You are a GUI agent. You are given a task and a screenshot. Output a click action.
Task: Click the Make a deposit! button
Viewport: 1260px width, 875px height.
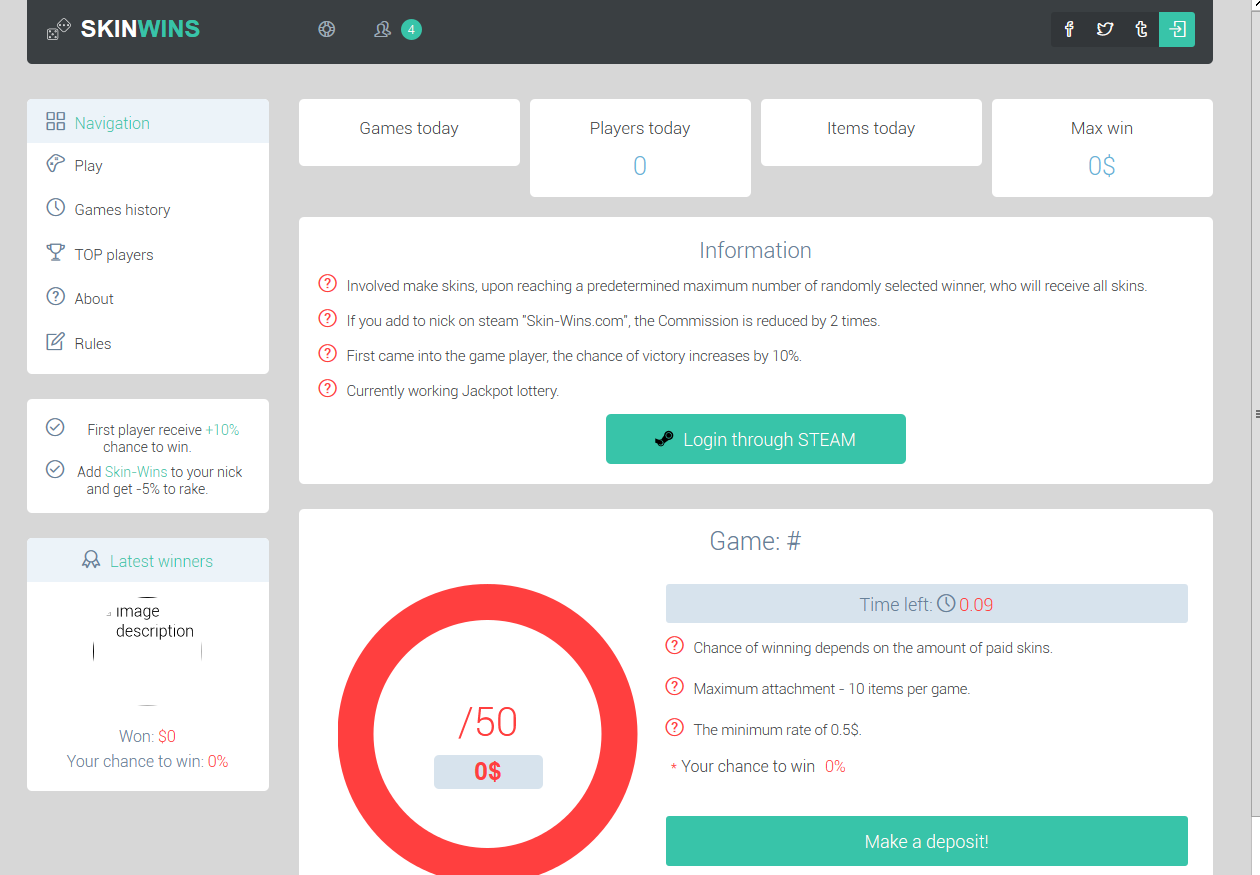[927, 841]
